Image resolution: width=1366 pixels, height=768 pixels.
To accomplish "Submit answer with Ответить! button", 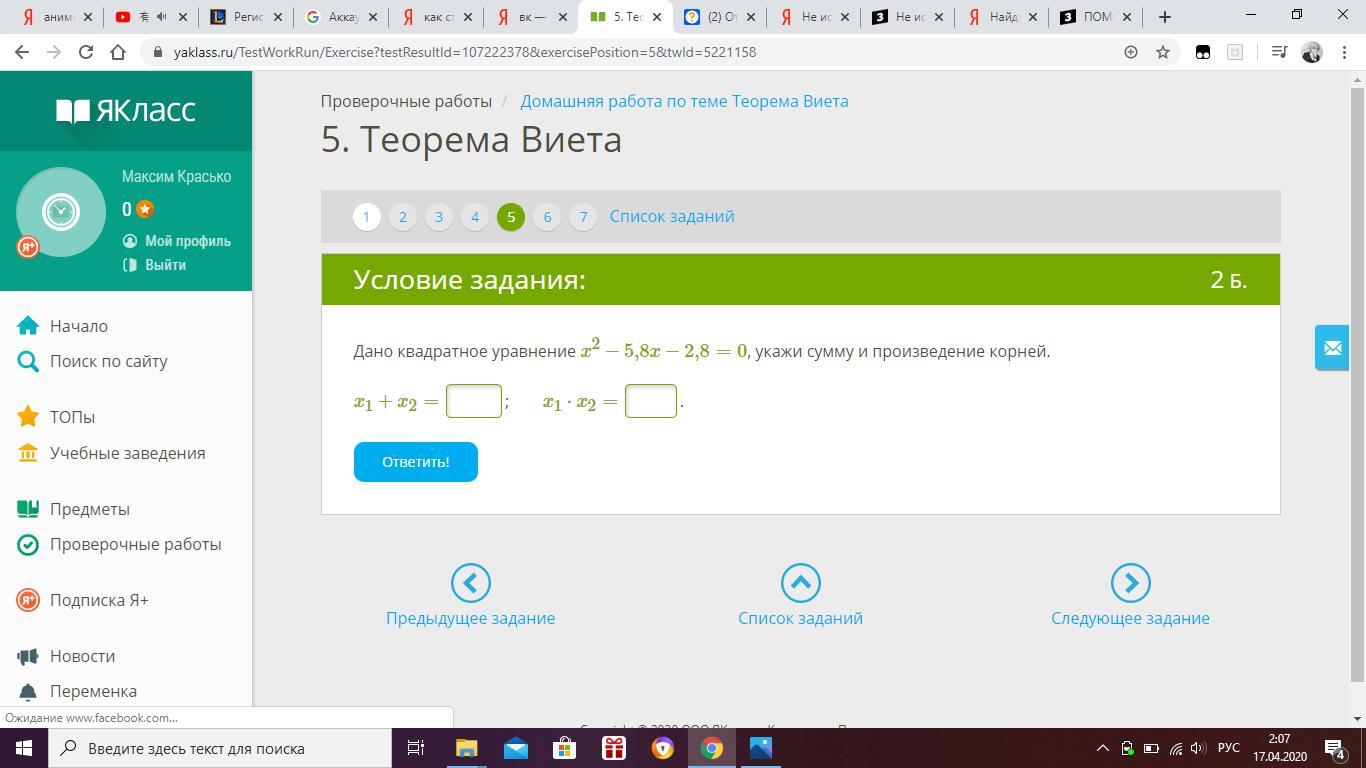I will tap(415, 462).
